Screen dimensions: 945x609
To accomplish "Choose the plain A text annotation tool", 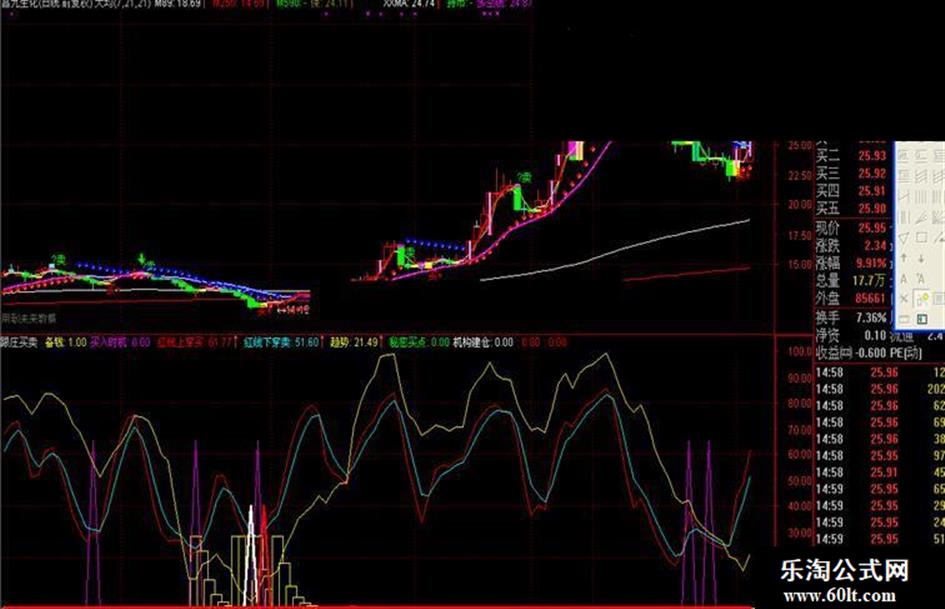I will pyautogui.click(x=903, y=279).
